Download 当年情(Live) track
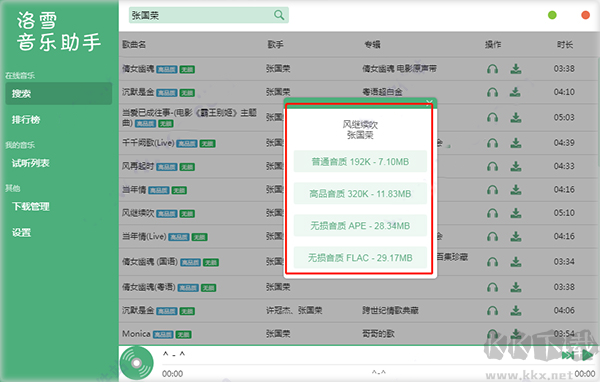This screenshot has width=600, height=382. (x=515, y=237)
